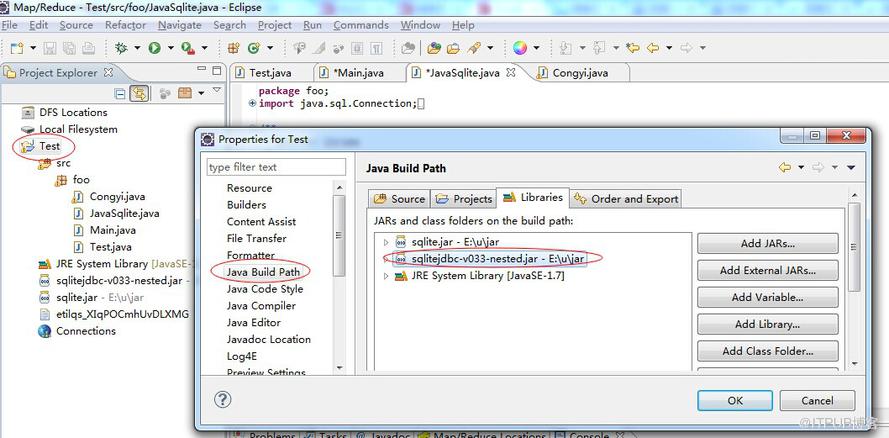The image size is (889, 438).
Task: Click the Add JARs... button
Action: click(x=768, y=244)
